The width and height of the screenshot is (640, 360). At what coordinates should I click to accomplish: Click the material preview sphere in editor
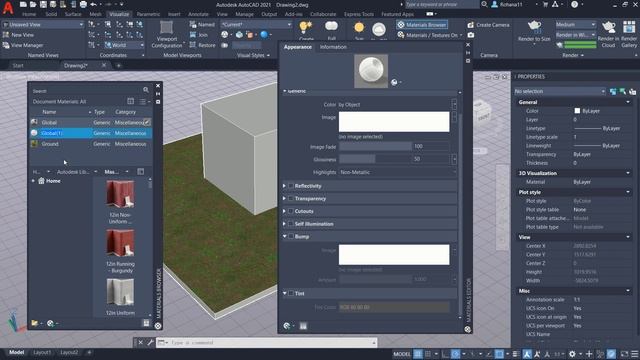(x=371, y=71)
